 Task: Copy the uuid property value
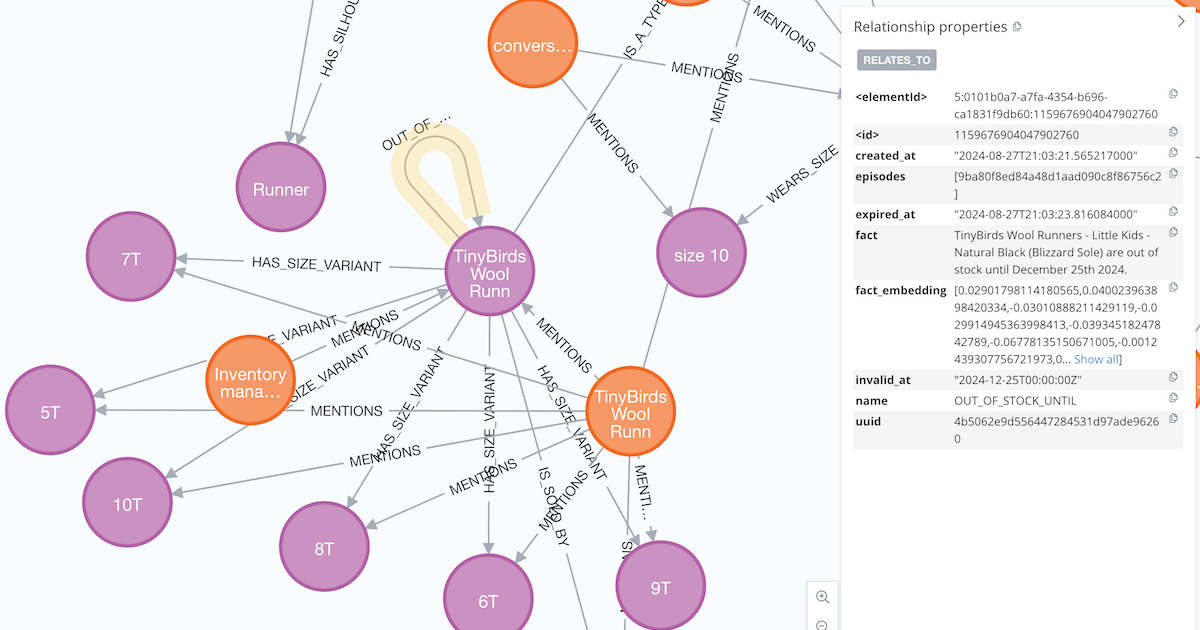pyautogui.click(x=1174, y=419)
